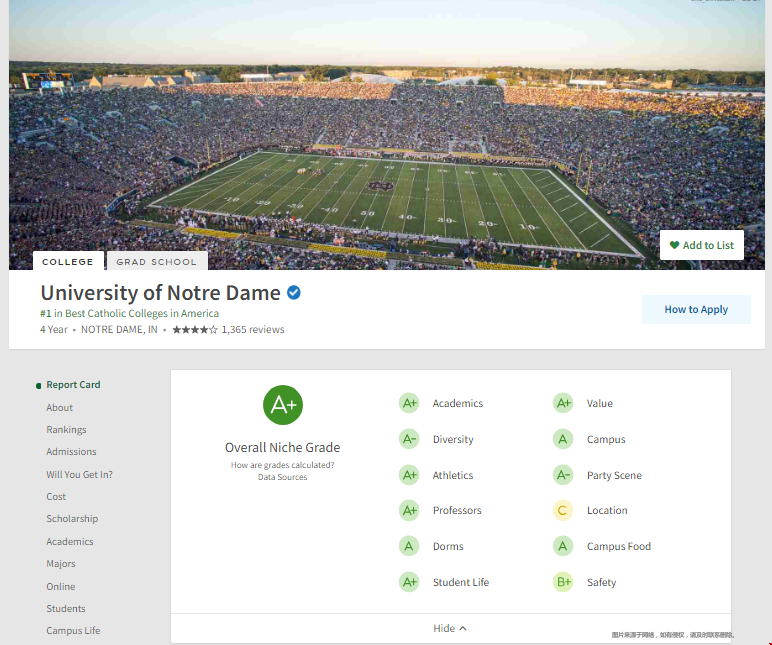Open #1 in Best Catholic Colleges link
This screenshot has height=645, width=772.
point(129,313)
